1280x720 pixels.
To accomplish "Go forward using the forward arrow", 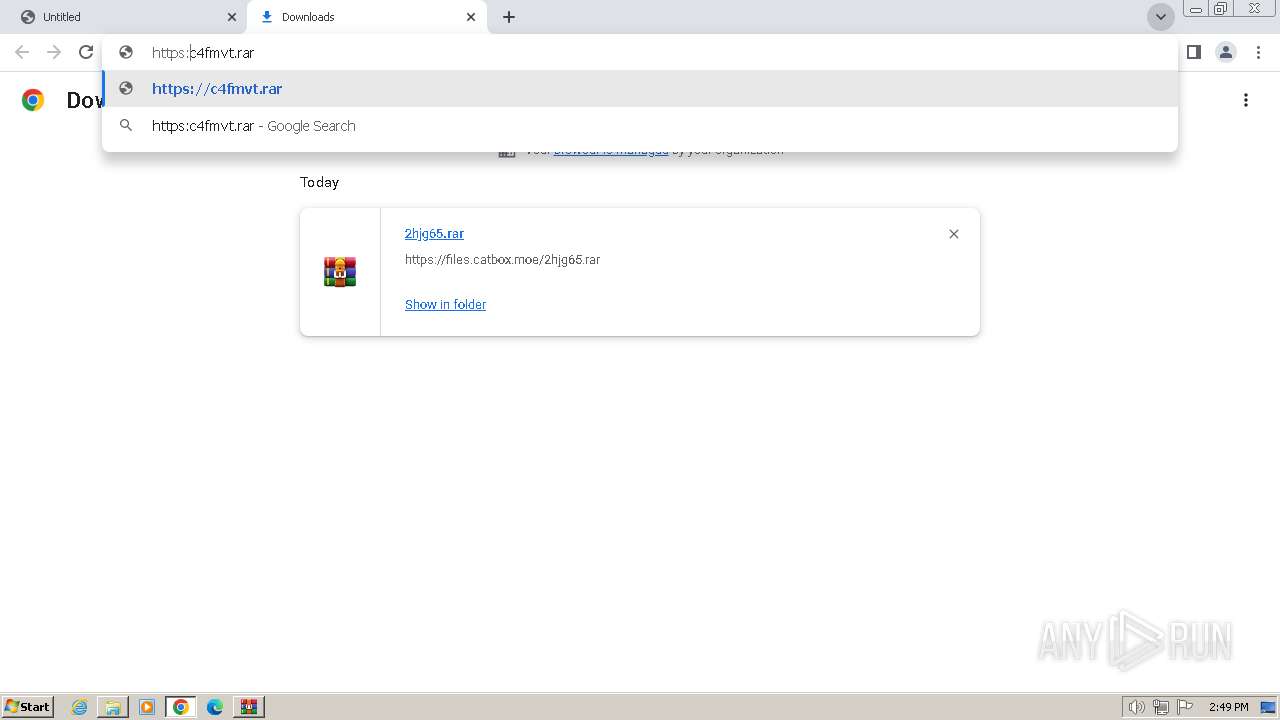I will click(x=54, y=52).
